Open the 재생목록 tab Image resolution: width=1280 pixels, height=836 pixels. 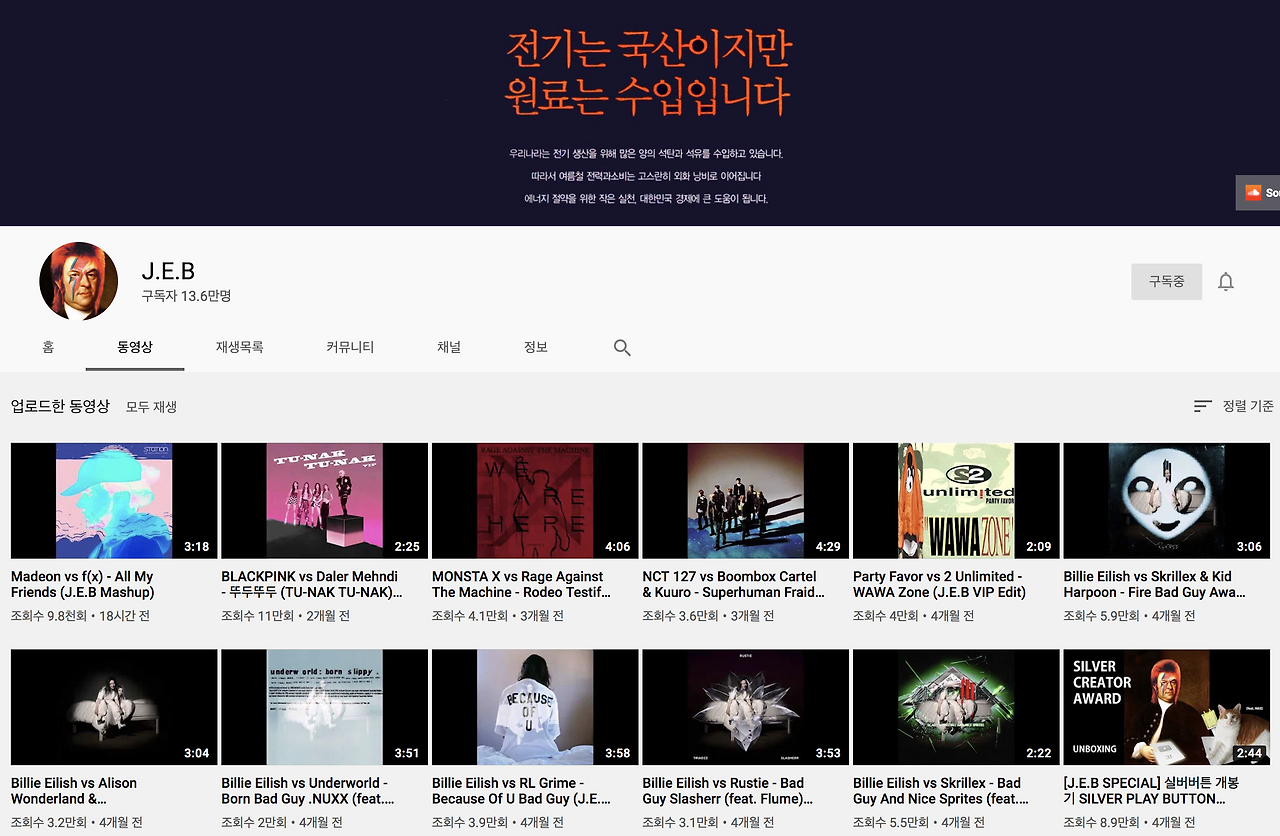coord(240,347)
